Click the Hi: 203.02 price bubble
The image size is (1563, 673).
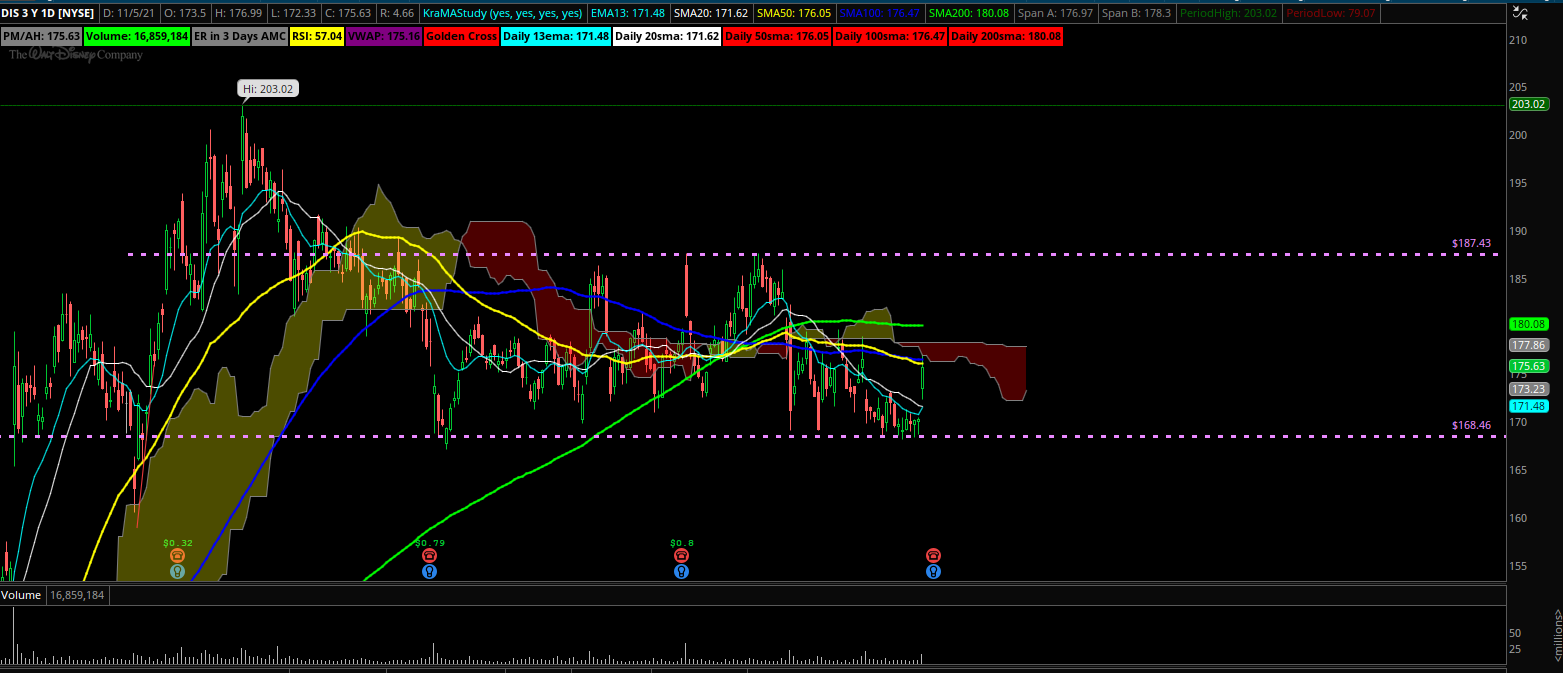click(x=268, y=89)
